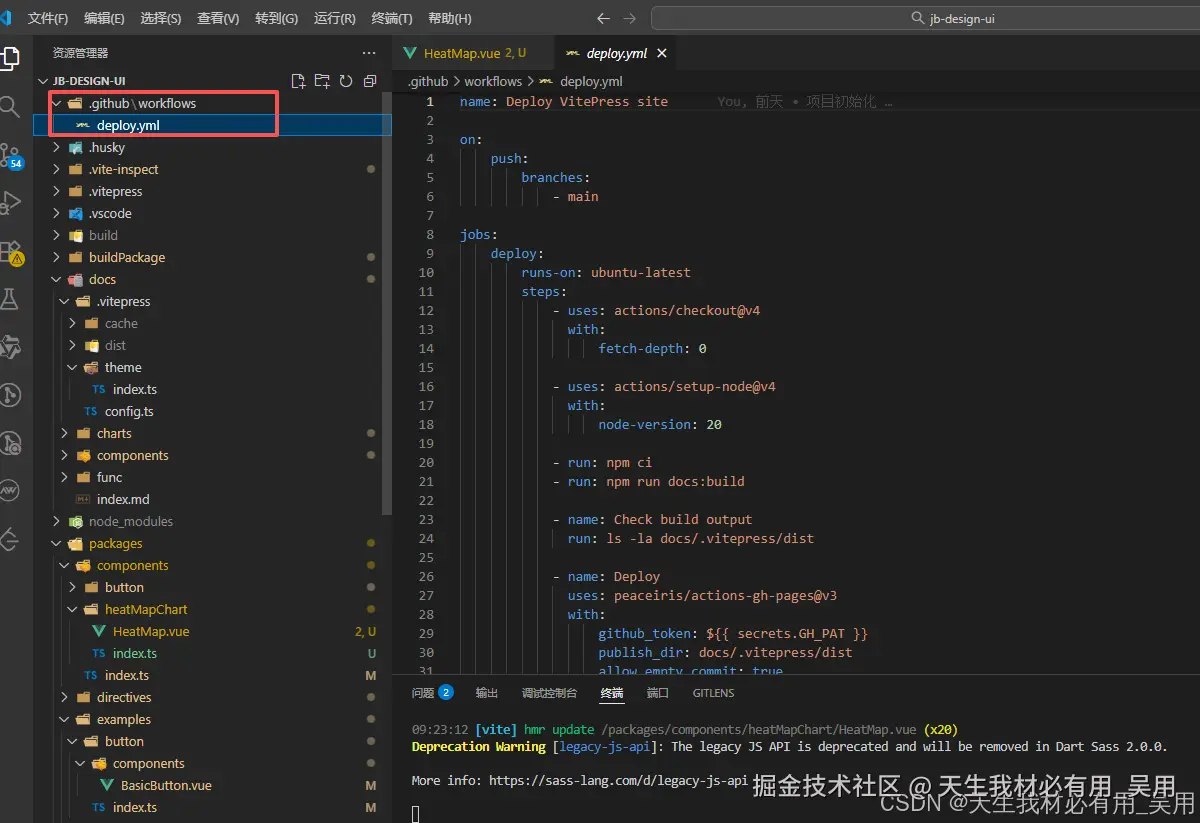Open config.ts in the explorer tree
Screen dimensions: 1200x823
point(129,411)
